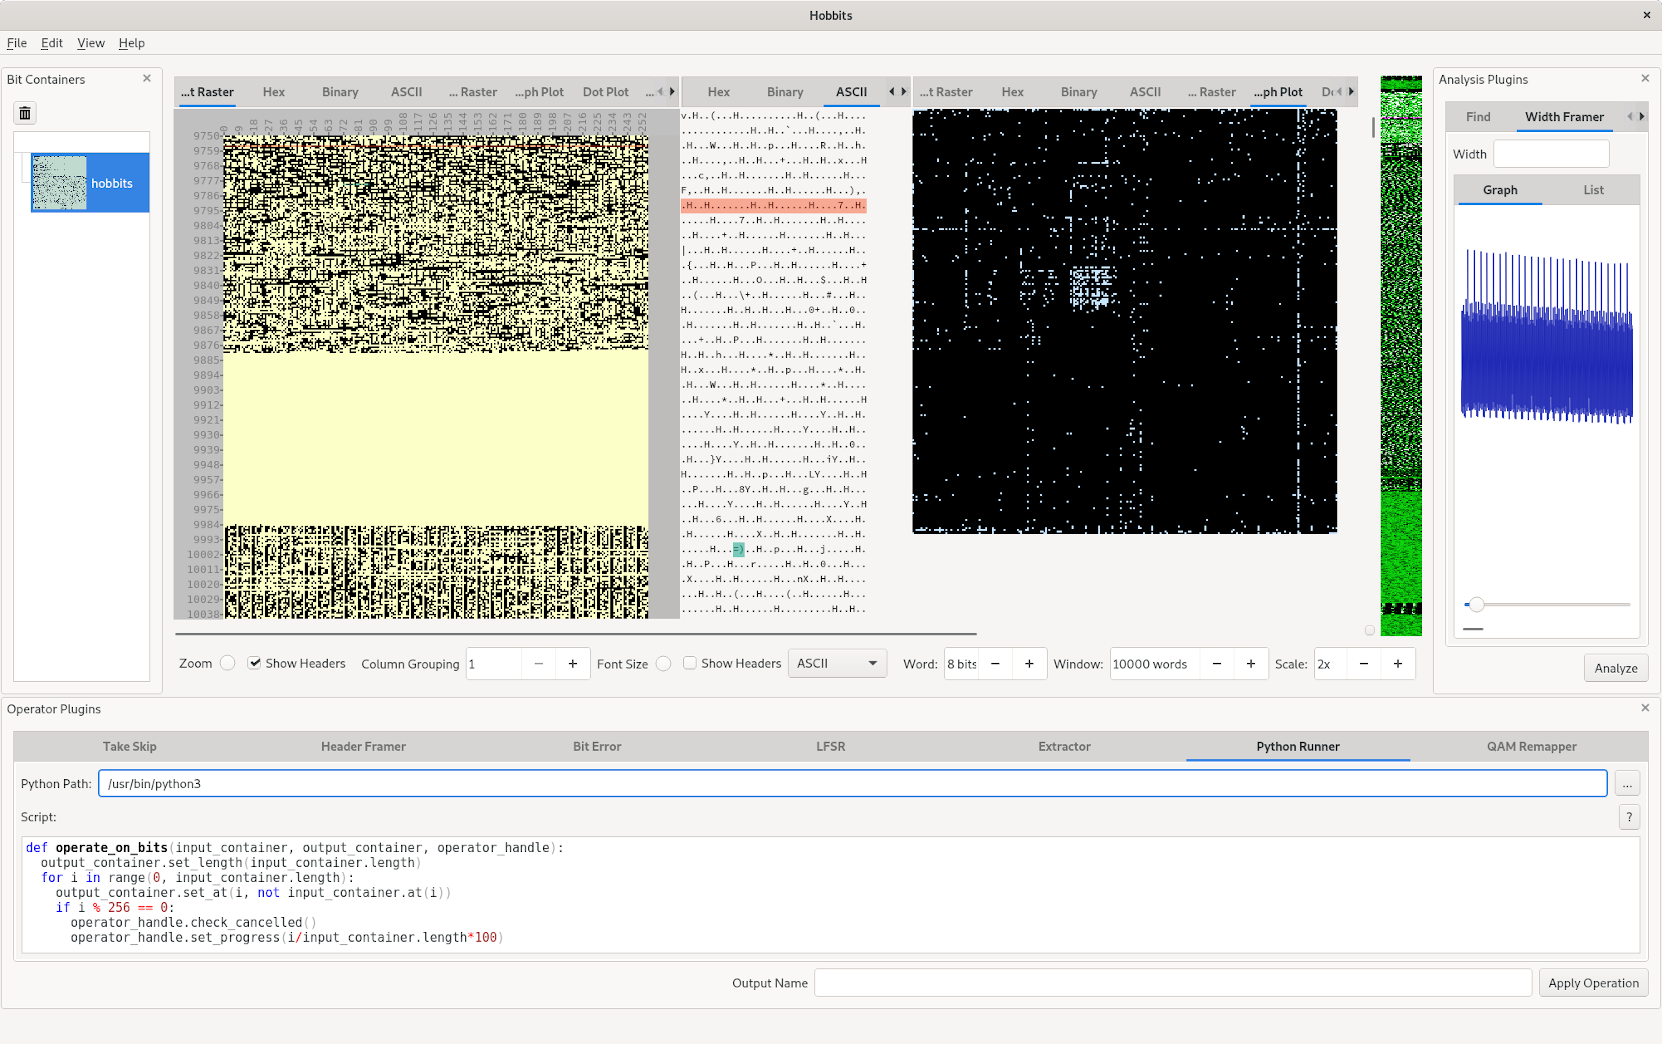Select ASCII tab in third display
Viewport: 1662px width, 1044px height.
click(1145, 92)
